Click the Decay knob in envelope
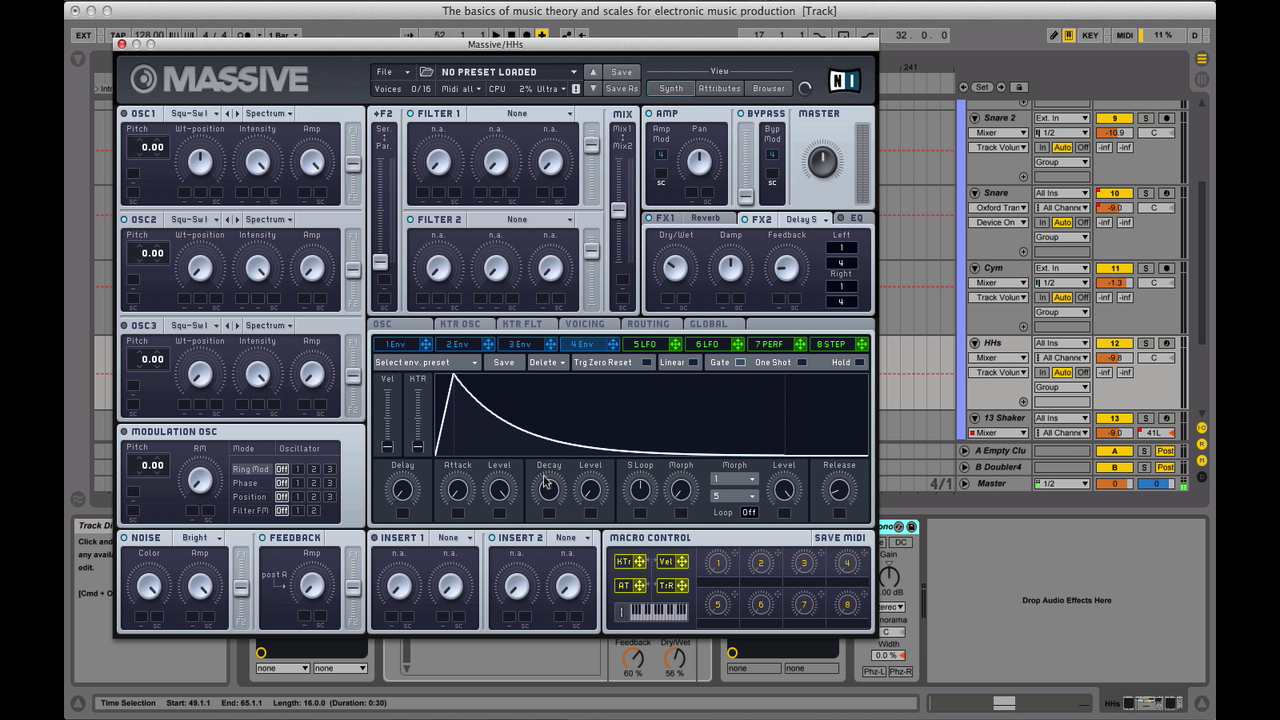Screen dimensions: 1280x720 click(549, 490)
